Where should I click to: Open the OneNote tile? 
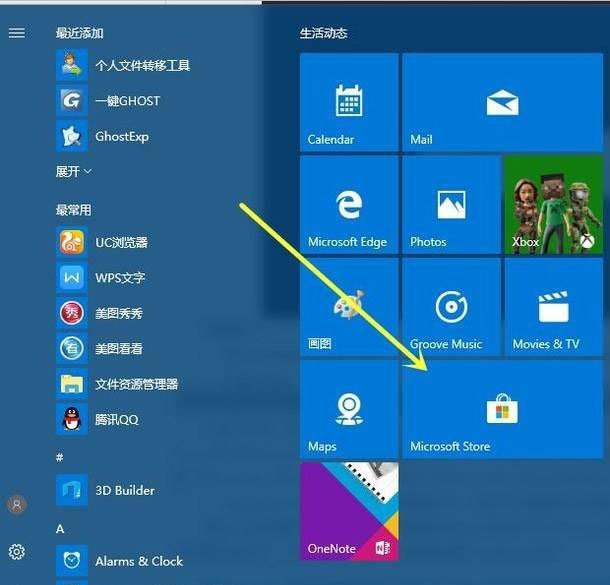349,511
